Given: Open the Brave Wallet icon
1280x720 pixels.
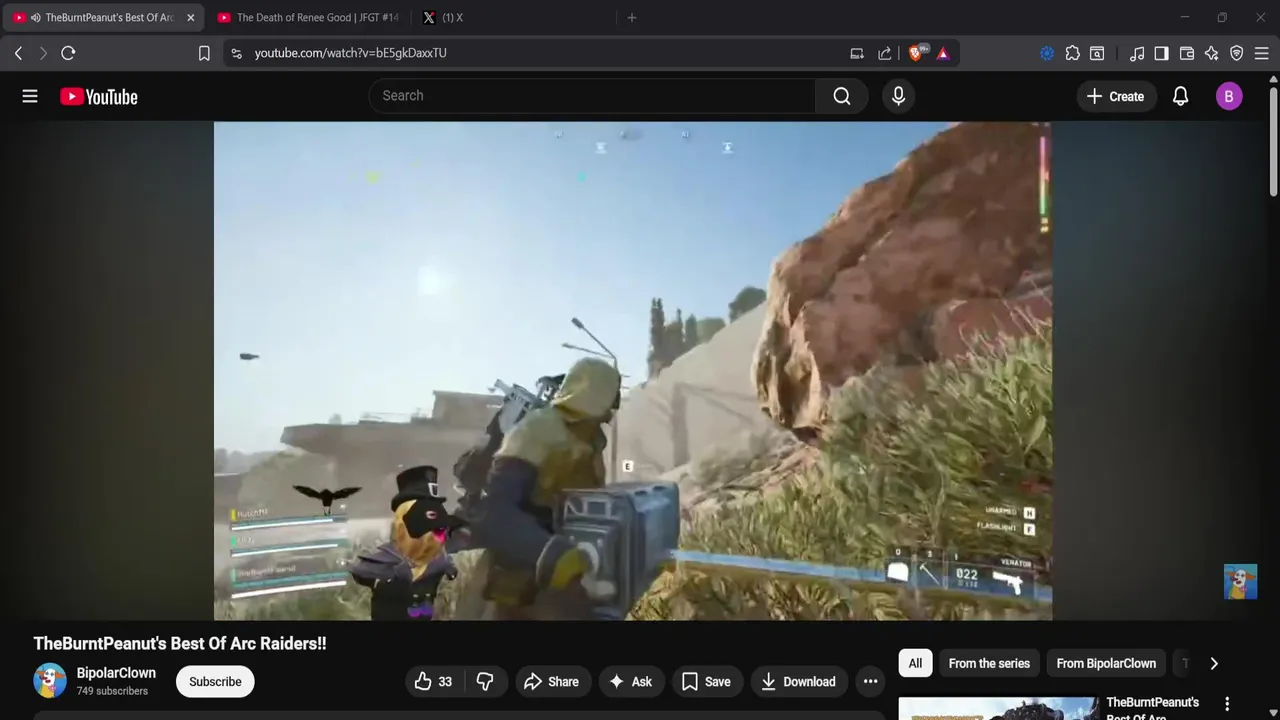Looking at the screenshot, I should (x=1187, y=53).
